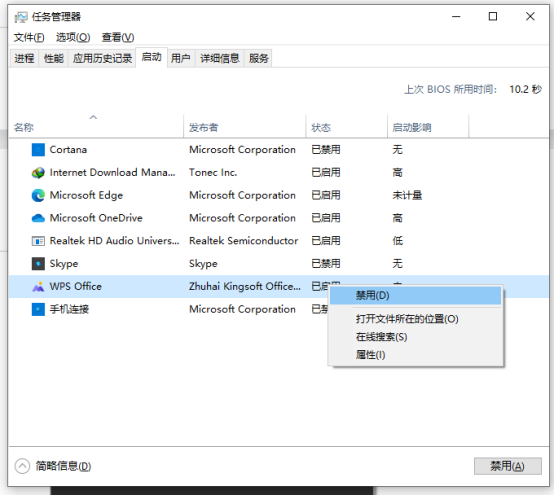Select the Internet Download Mana... row name

click(x=112, y=172)
